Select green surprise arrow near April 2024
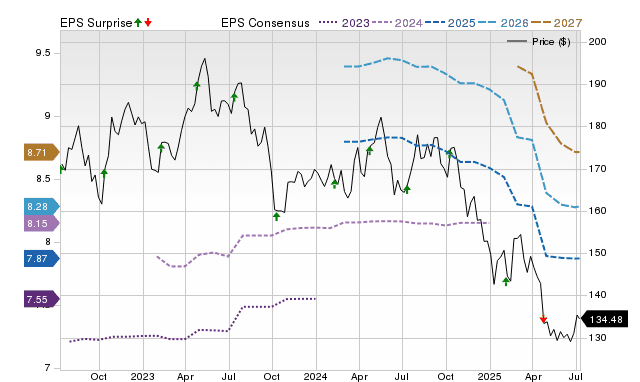The width and height of the screenshot is (640, 382). [x=369, y=151]
